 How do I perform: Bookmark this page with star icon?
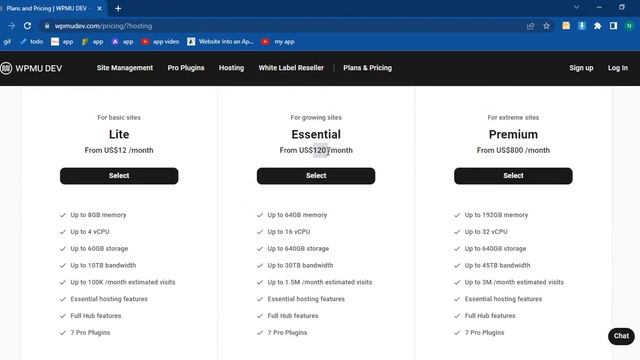point(546,26)
